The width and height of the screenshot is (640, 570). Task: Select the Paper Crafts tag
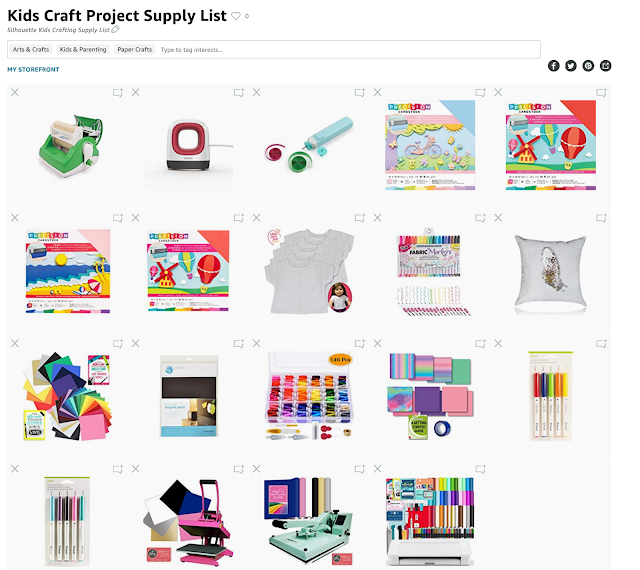click(x=135, y=49)
